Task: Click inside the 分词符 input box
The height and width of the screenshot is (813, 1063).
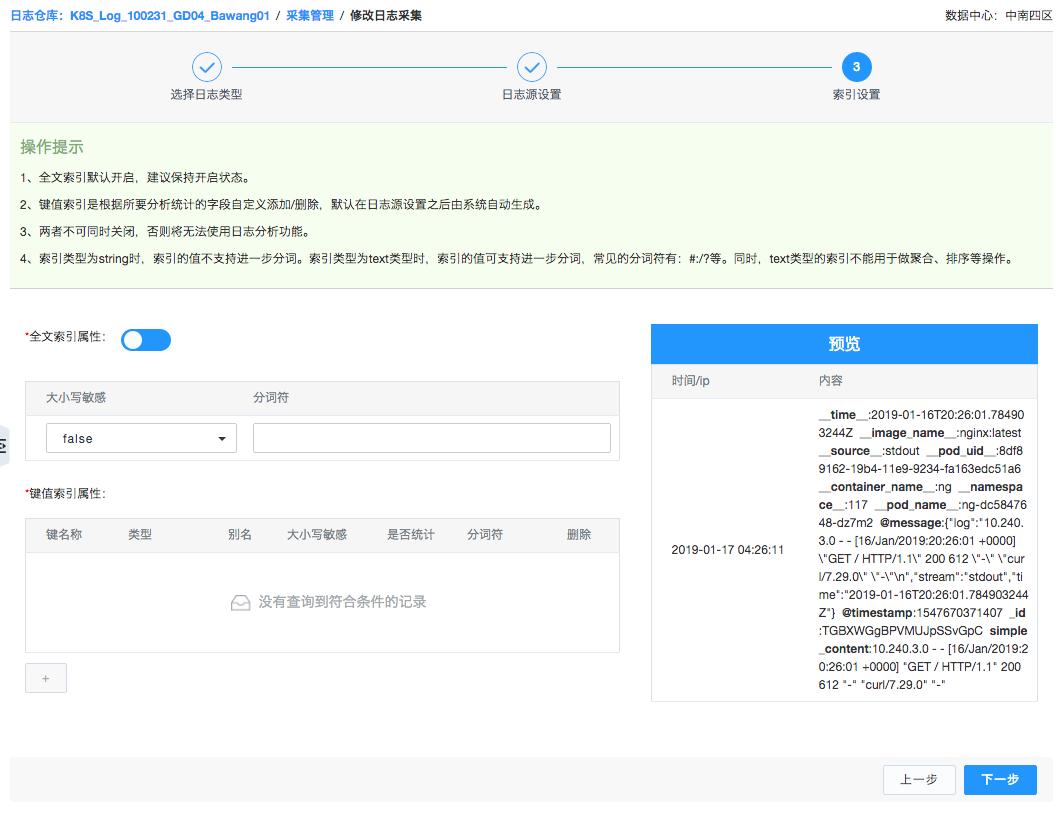Action: coord(430,437)
